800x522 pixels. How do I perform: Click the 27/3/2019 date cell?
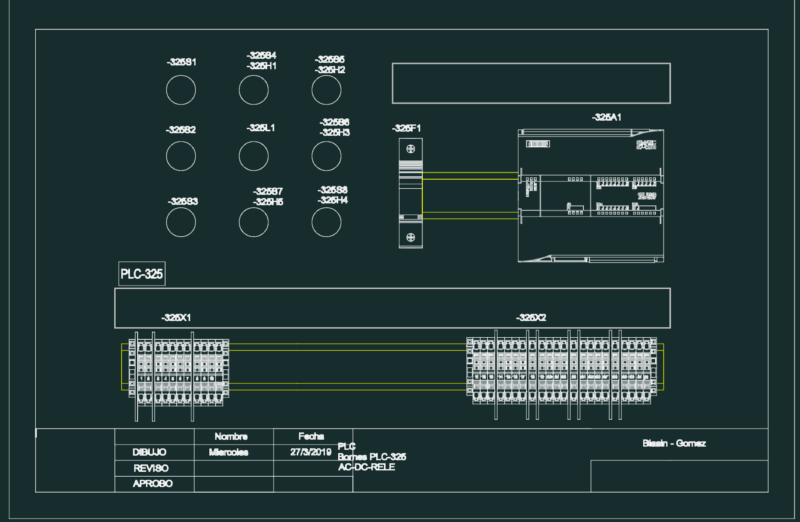(311, 452)
